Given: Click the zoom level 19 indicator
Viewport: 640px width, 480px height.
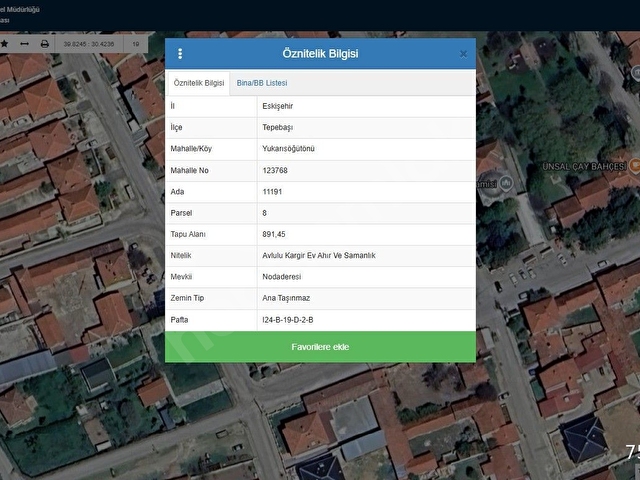Looking at the screenshot, I should (x=136, y=44).
